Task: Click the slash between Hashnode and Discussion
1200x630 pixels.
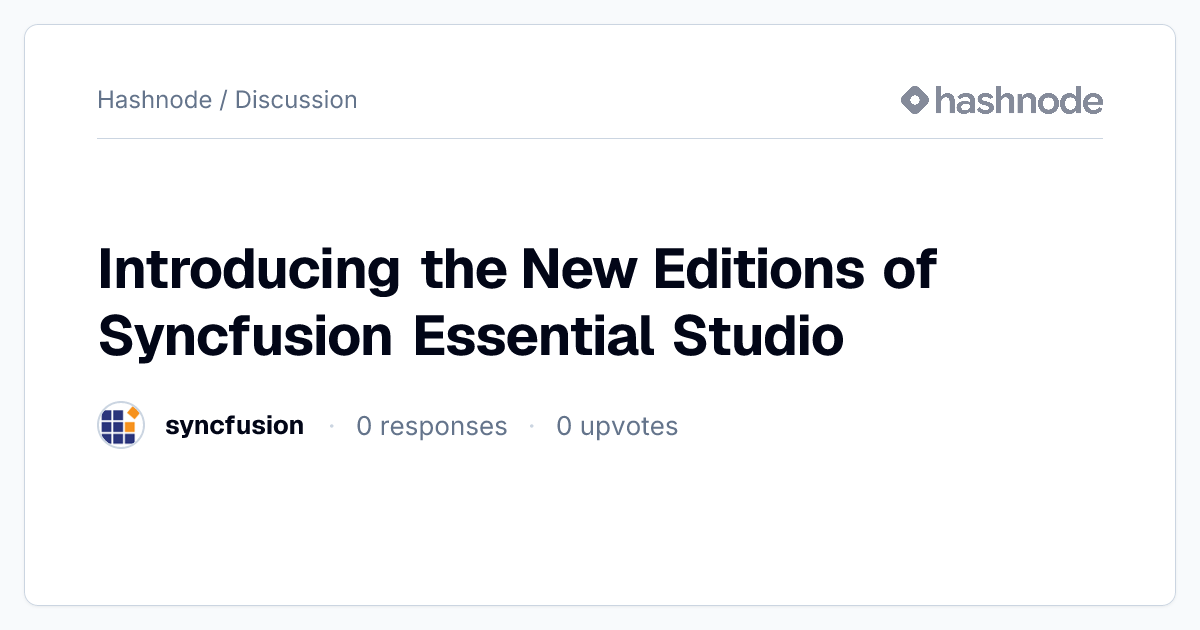Action: pyautogui.click(x=224, y=100)
